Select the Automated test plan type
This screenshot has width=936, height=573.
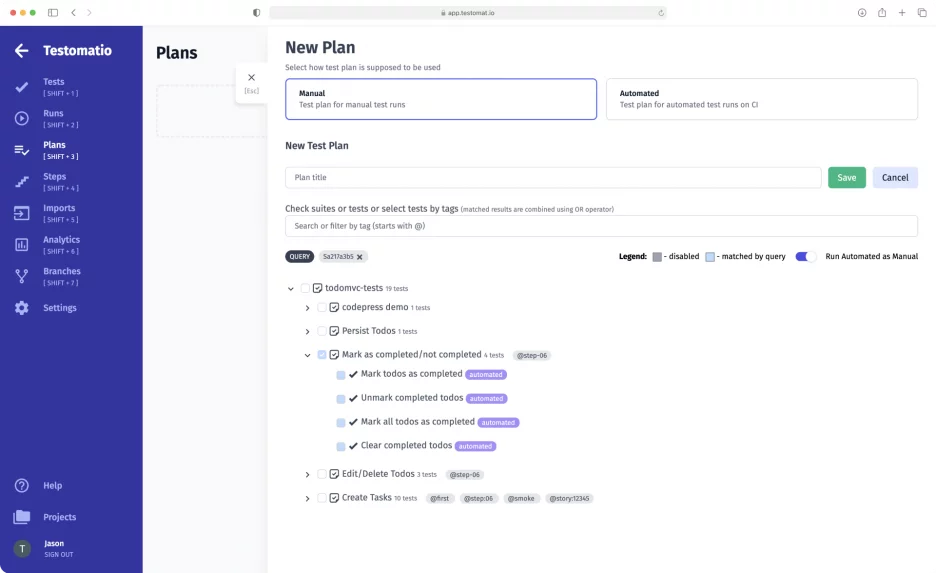761,99
